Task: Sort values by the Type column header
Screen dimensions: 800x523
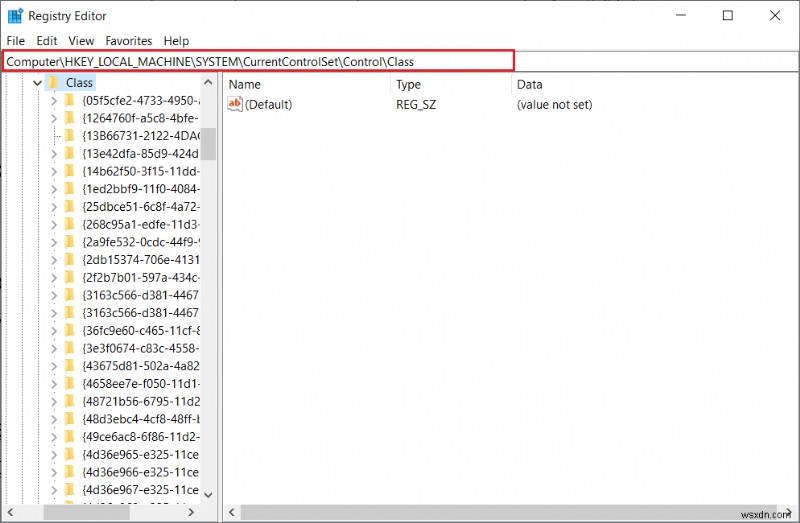Action: tap(451, 84)
